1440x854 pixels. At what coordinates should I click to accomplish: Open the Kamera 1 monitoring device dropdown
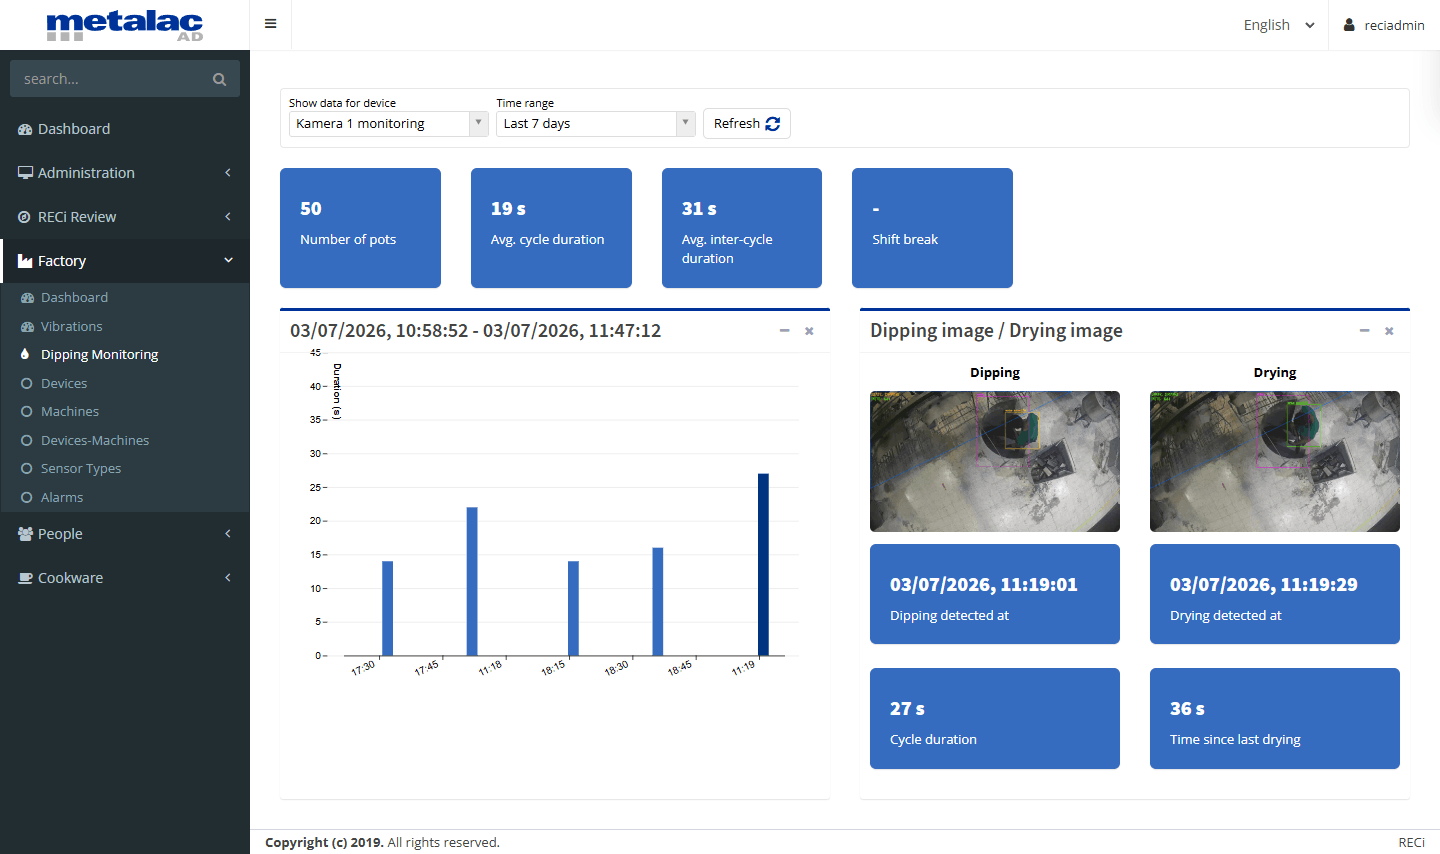(389, 124)
